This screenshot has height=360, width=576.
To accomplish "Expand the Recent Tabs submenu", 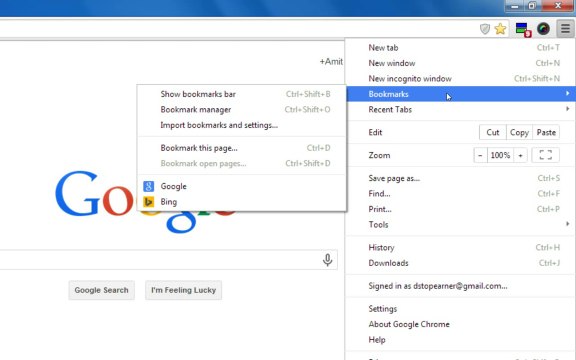I will (x=460, y=109).
